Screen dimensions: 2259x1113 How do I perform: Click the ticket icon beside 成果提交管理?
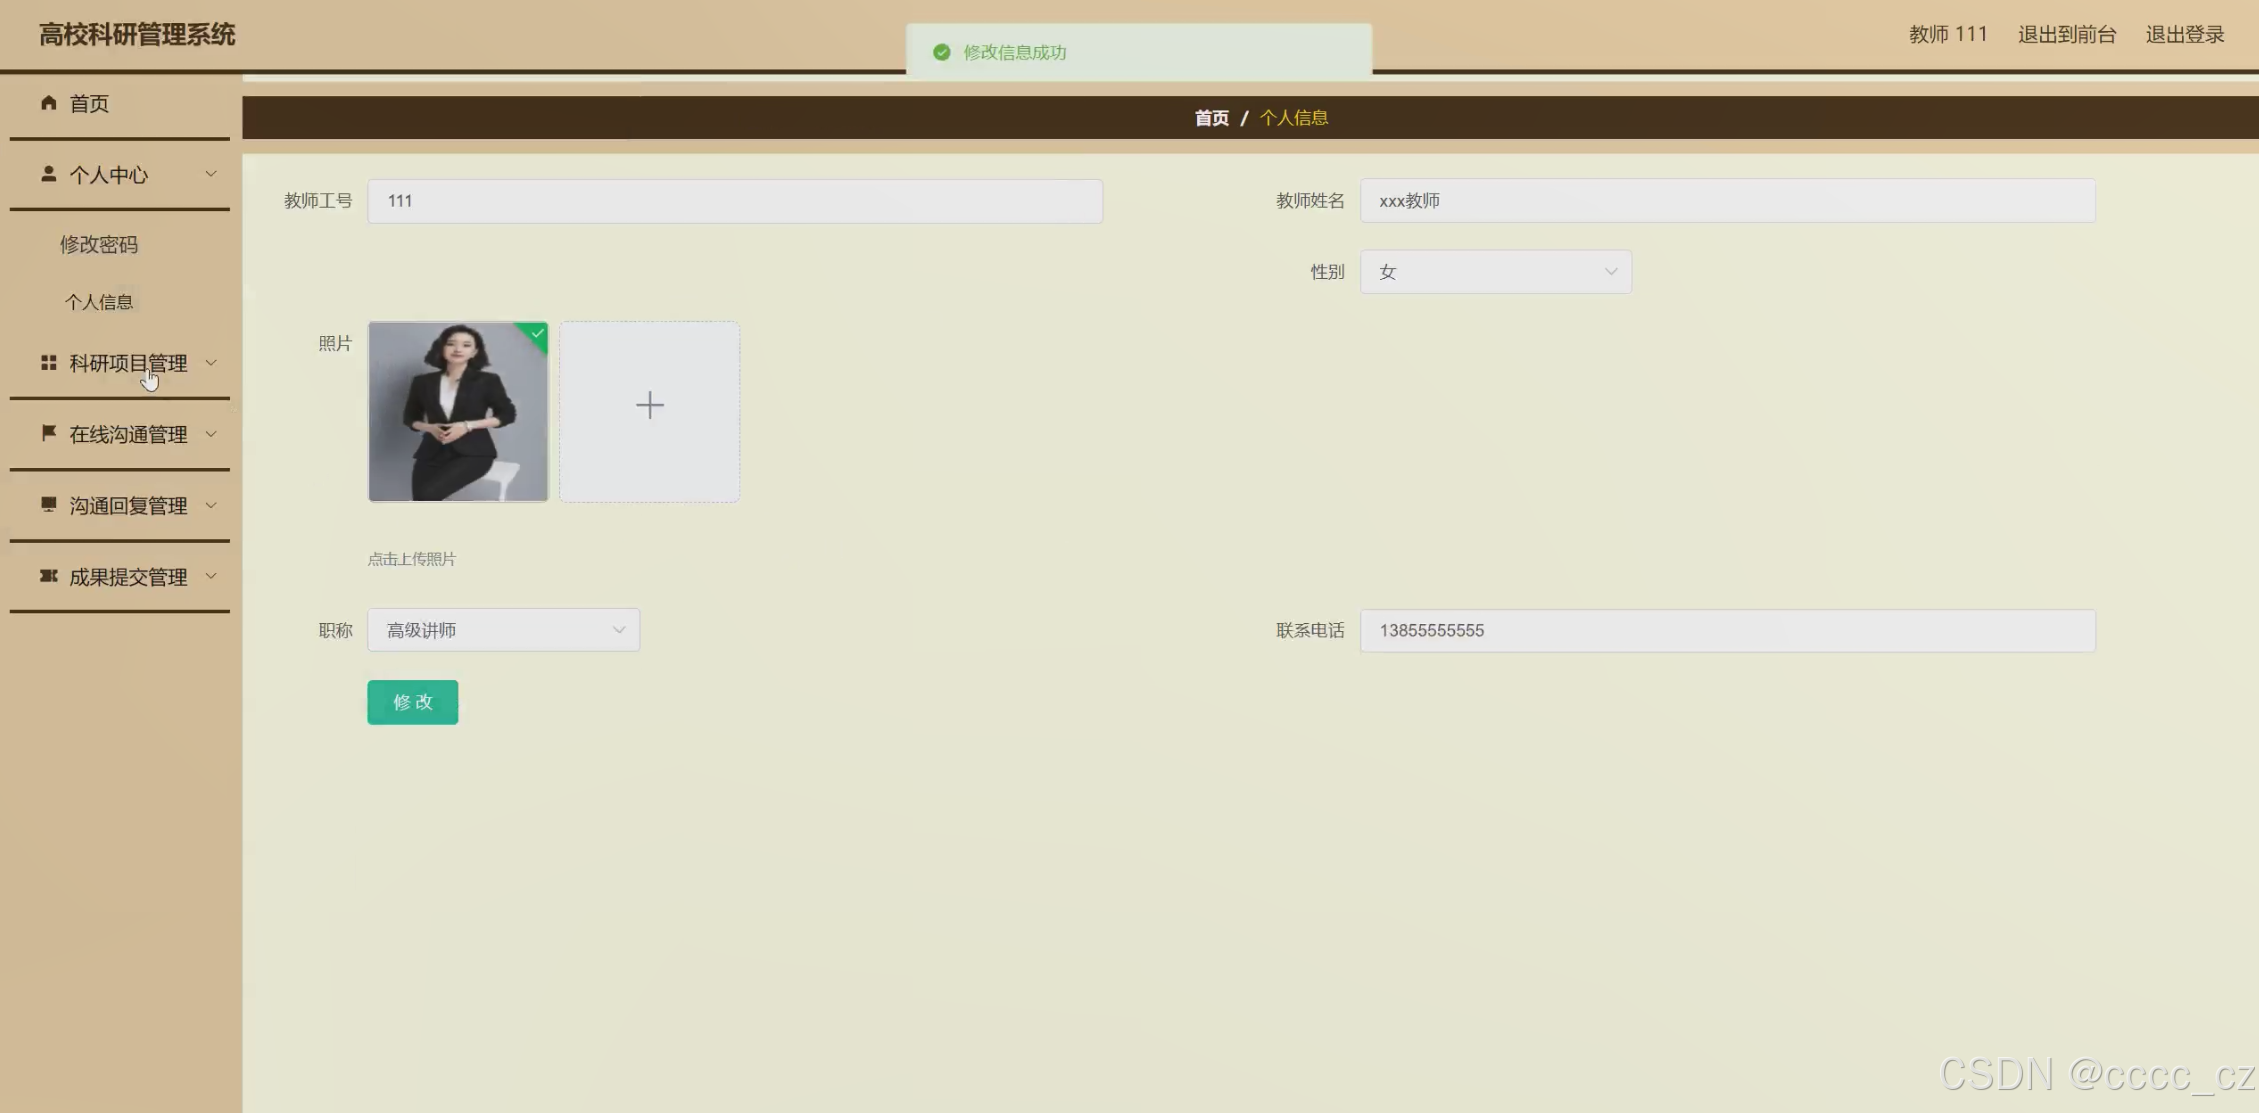pyautogui.click(x=48, y=576)
